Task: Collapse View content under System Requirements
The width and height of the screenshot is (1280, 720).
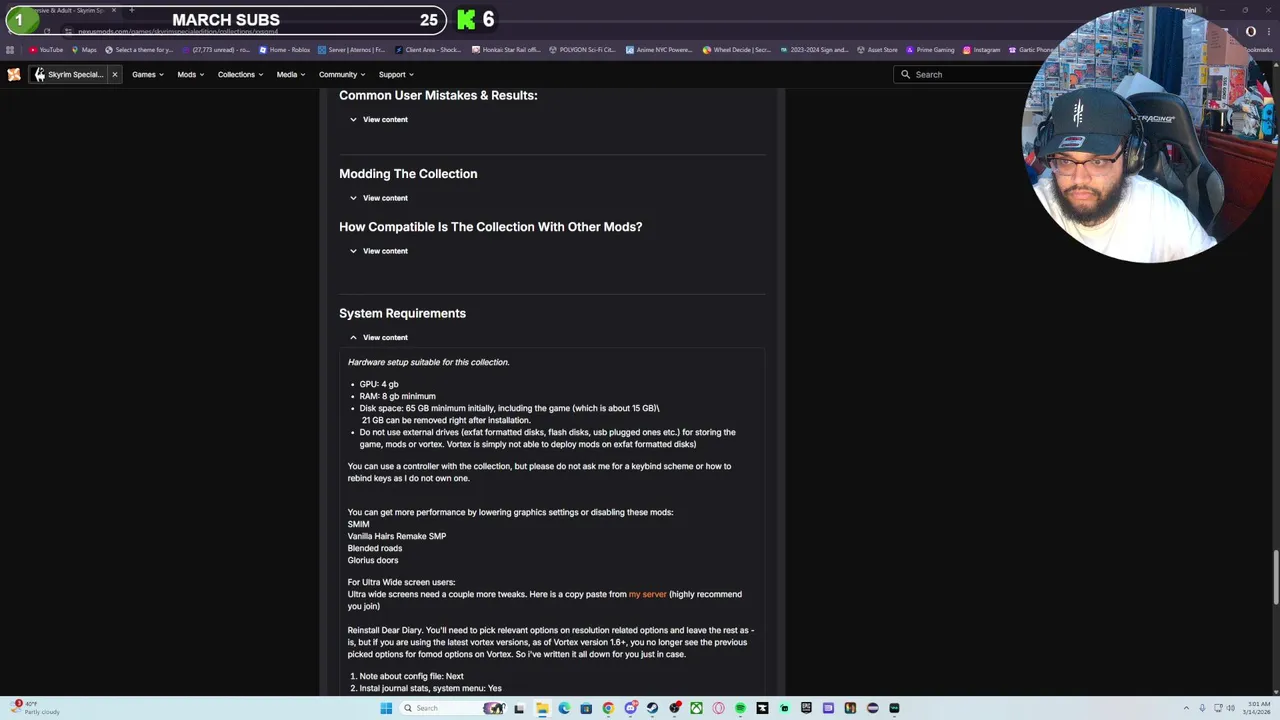Action: (x=378, y=337)
